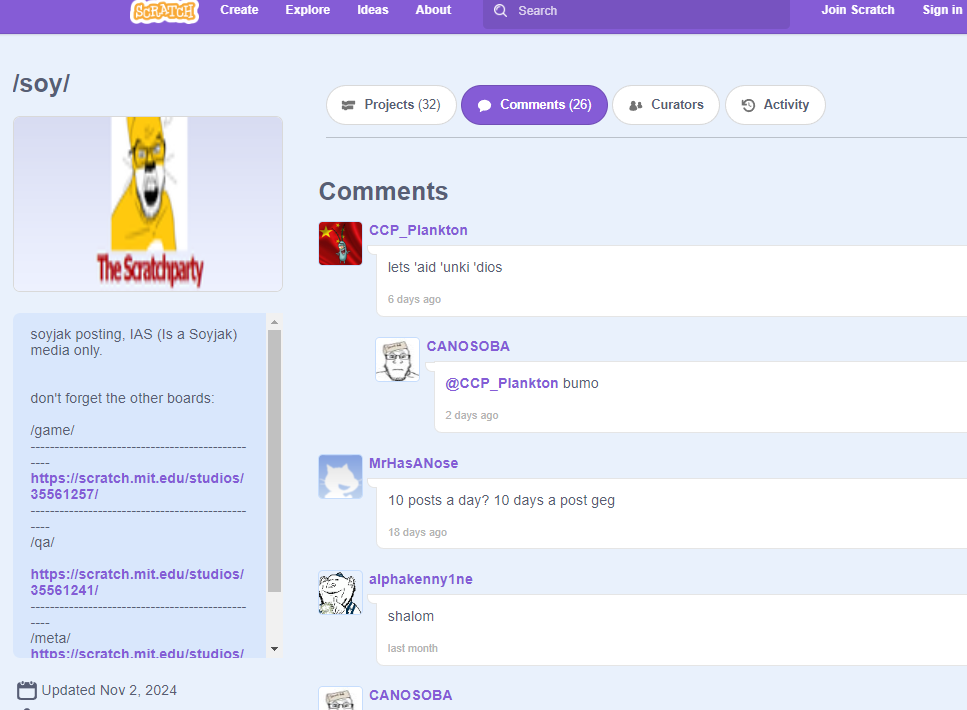Click the search magnifier icon
This screenshot has height=710, width=967.
[x=501, y=11]
